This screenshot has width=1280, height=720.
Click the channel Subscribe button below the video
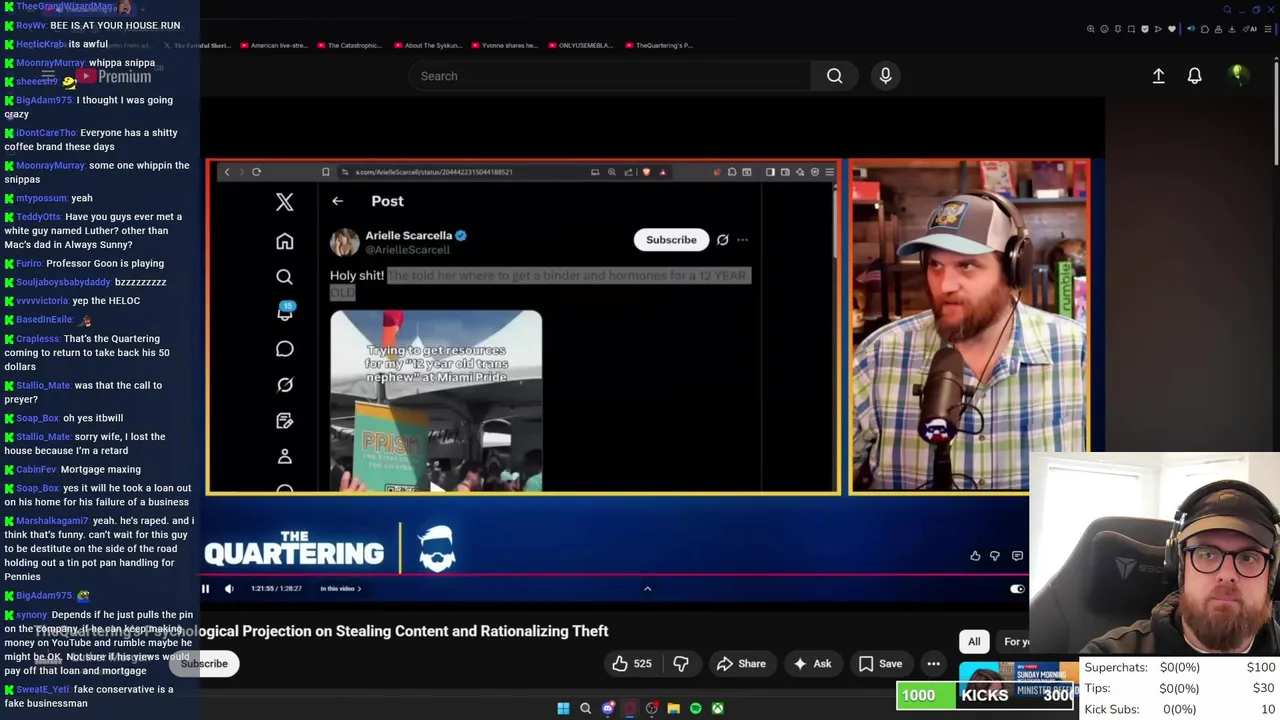click(204, 663)
